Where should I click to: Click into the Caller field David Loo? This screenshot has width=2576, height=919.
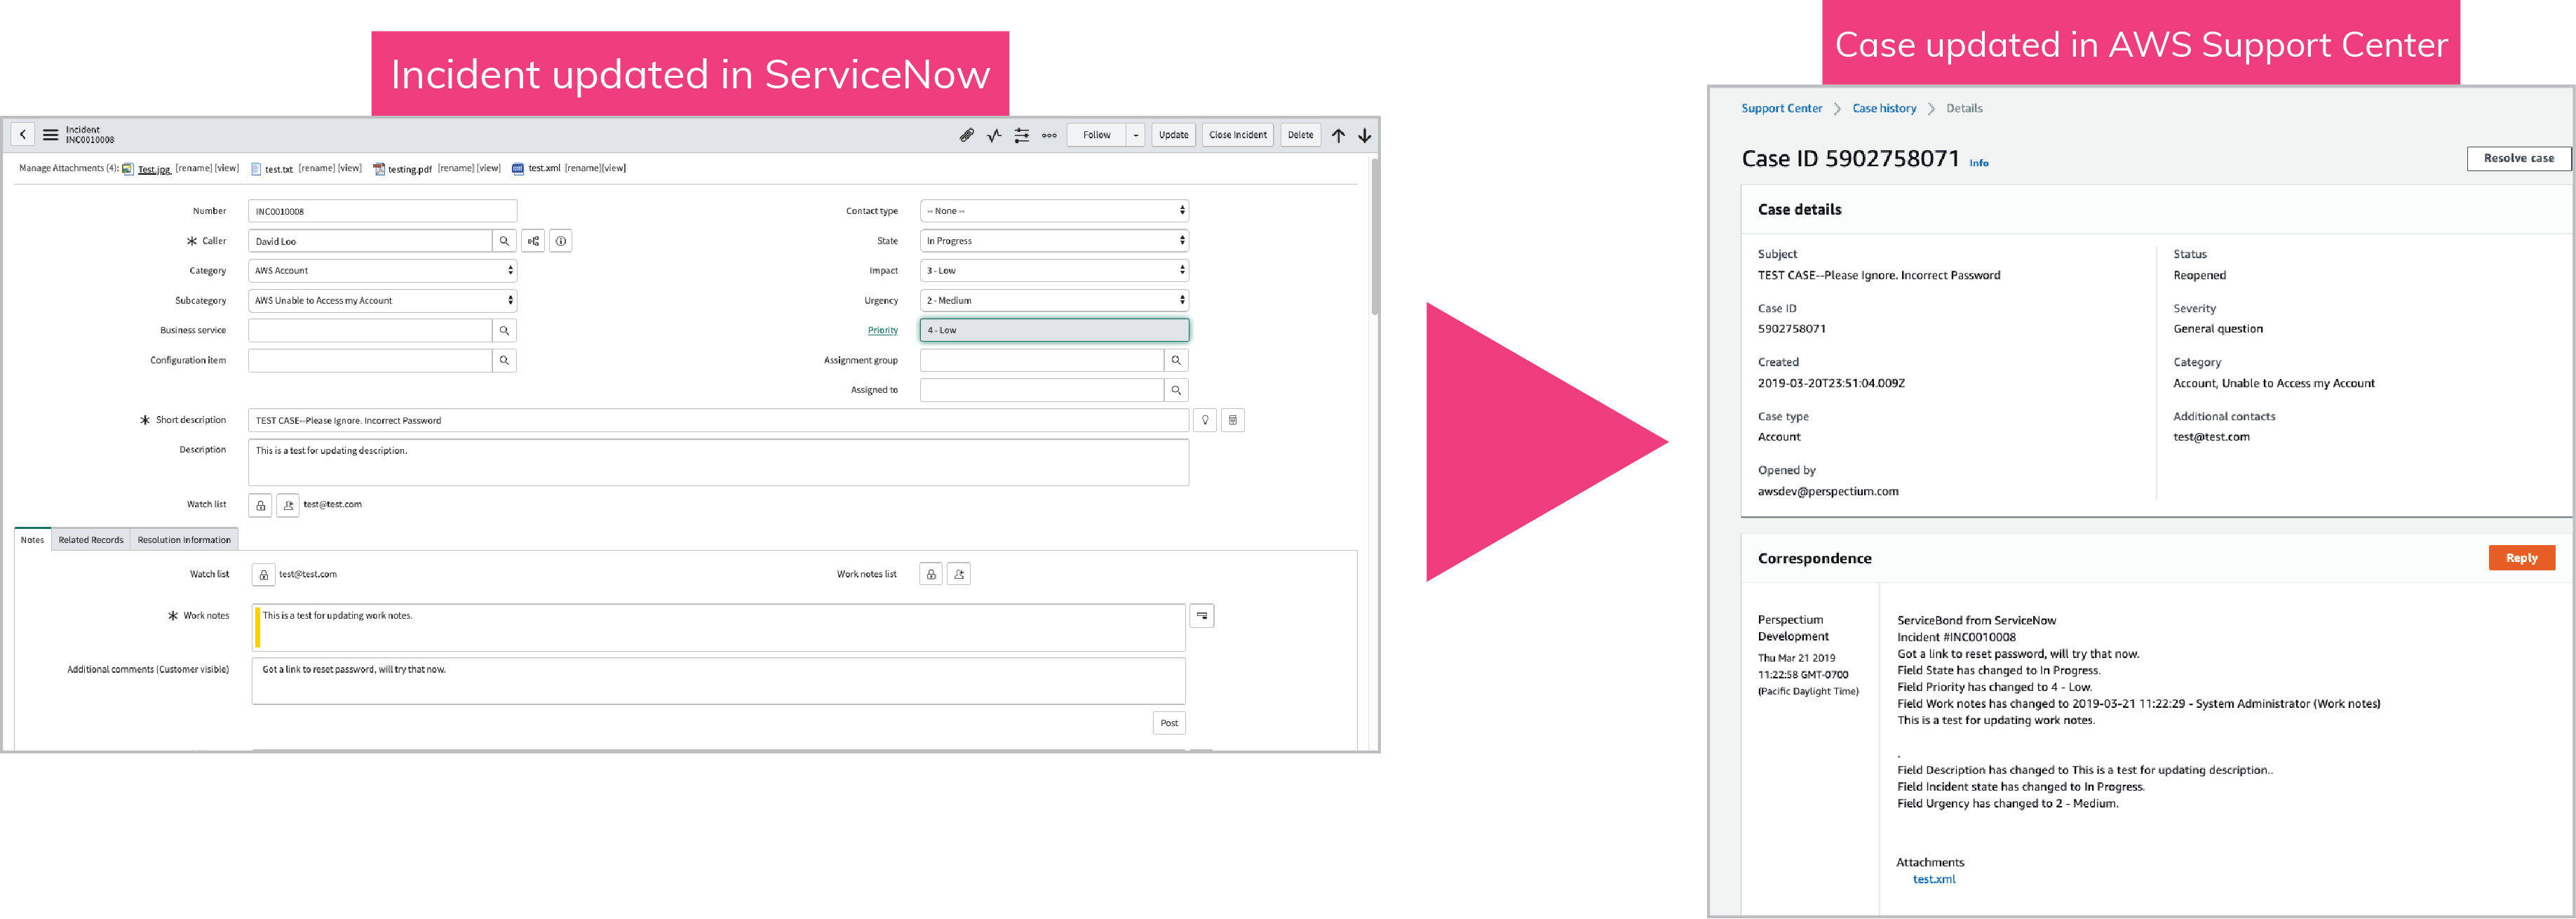coord(370,241)
